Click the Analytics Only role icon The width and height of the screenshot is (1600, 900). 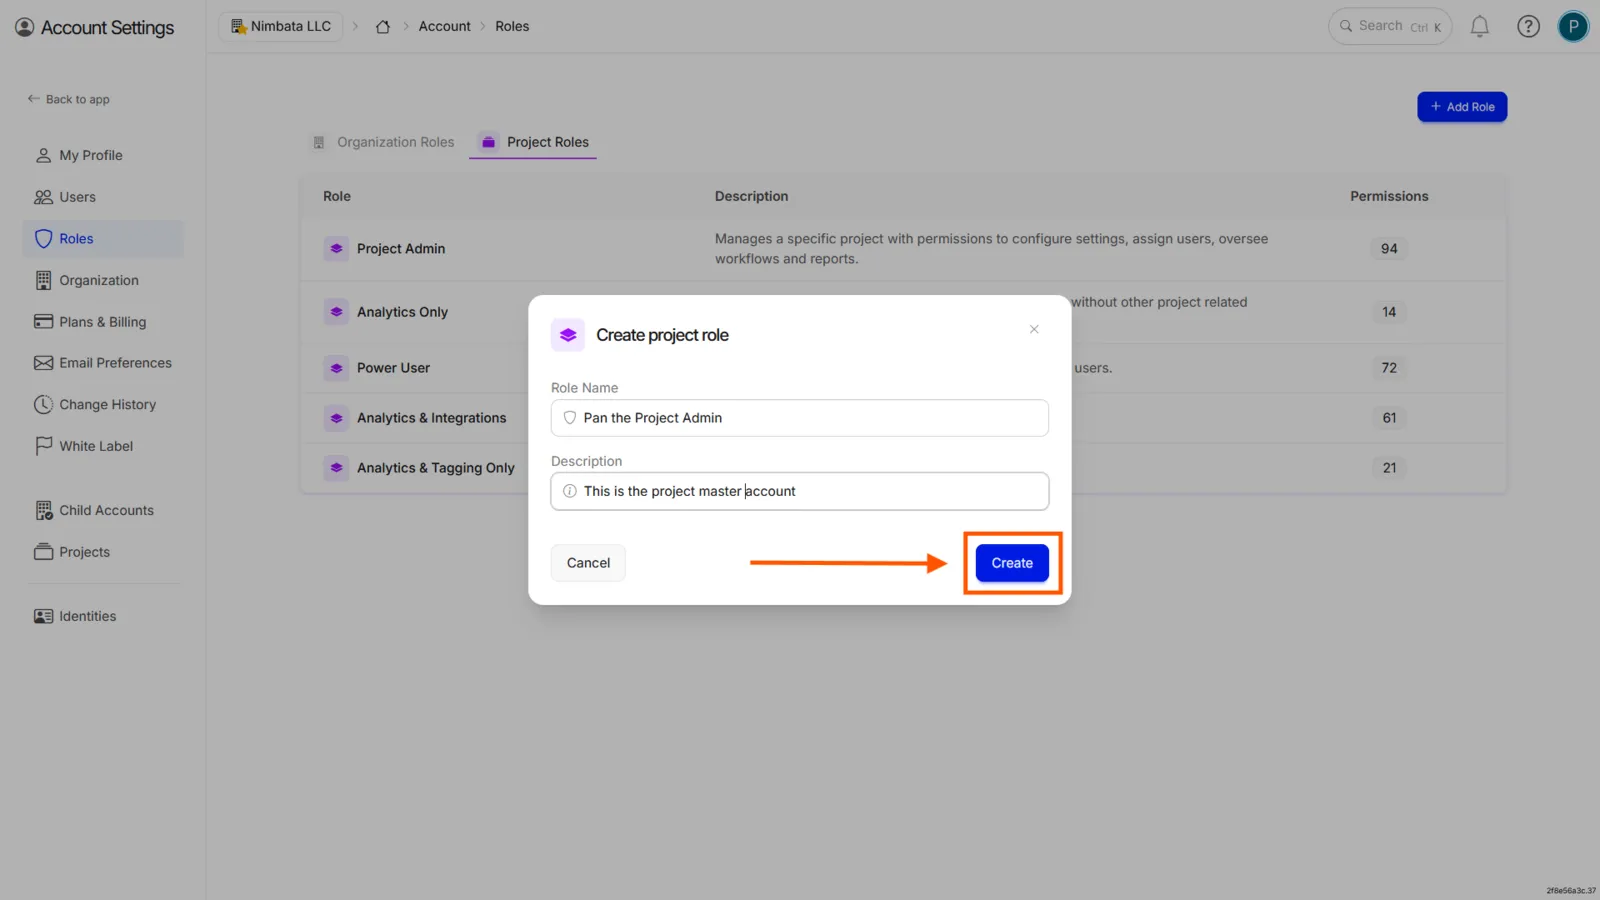(x=336, y=312)
